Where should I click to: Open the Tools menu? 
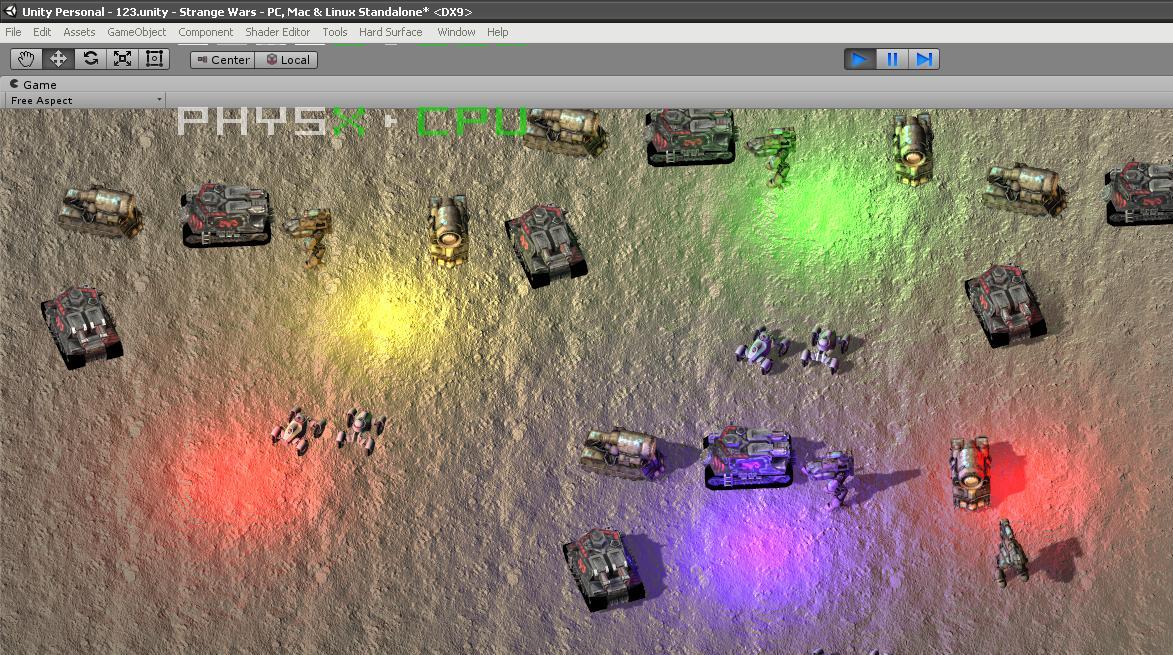coord(335,32)
